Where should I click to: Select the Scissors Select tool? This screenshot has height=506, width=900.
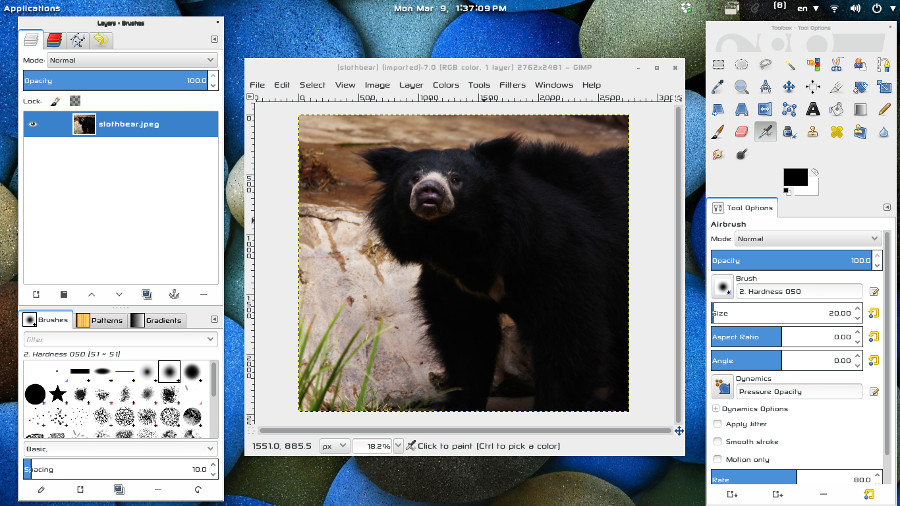(836, 64)
